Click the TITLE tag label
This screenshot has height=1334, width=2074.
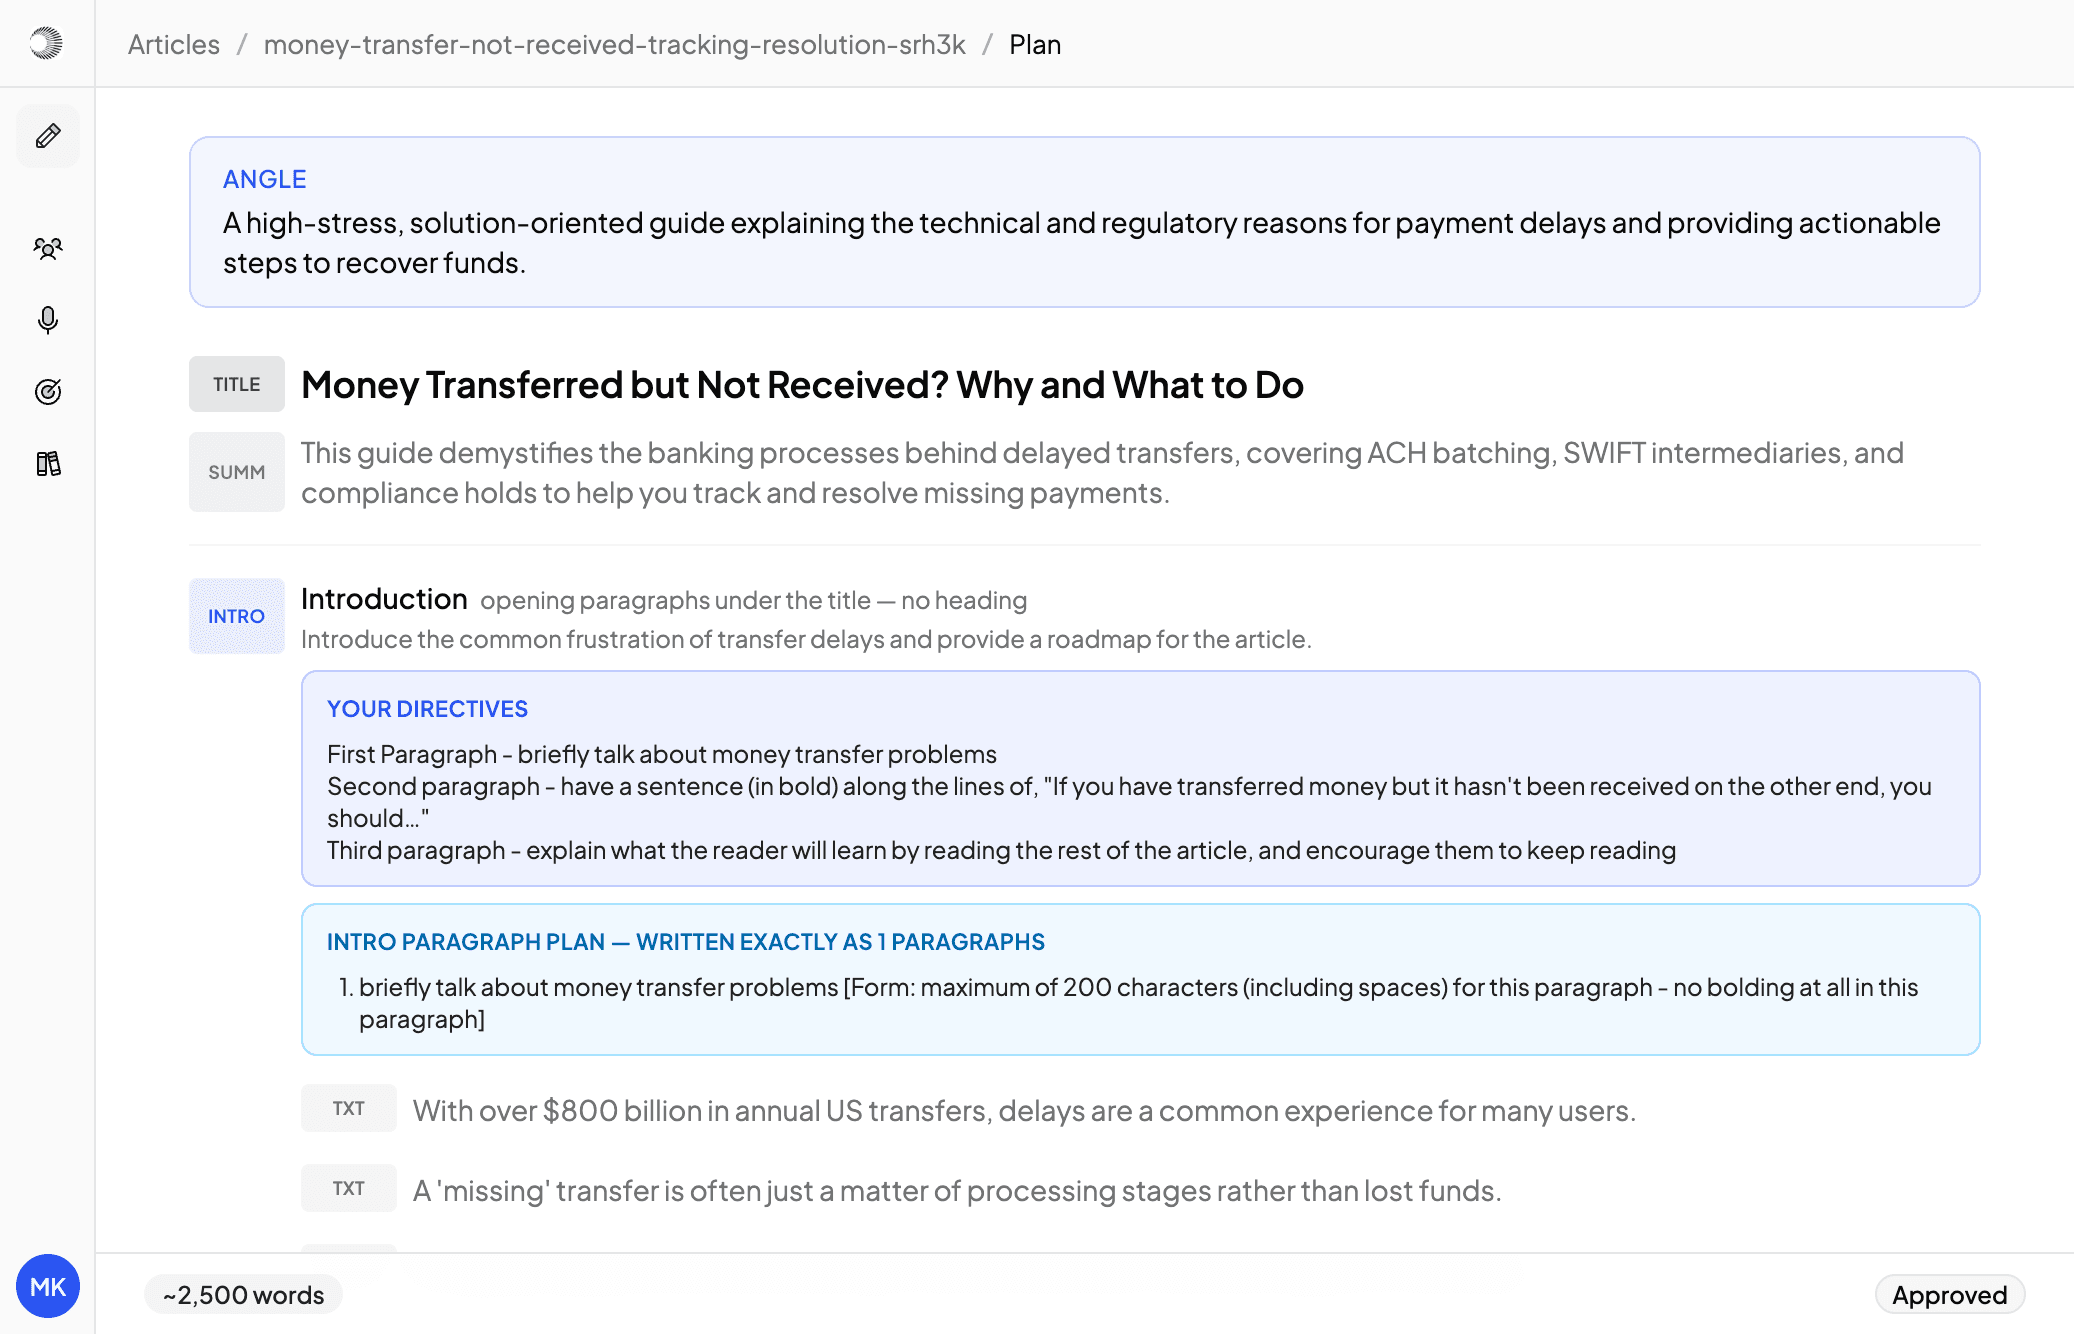[x=237, y=384]
